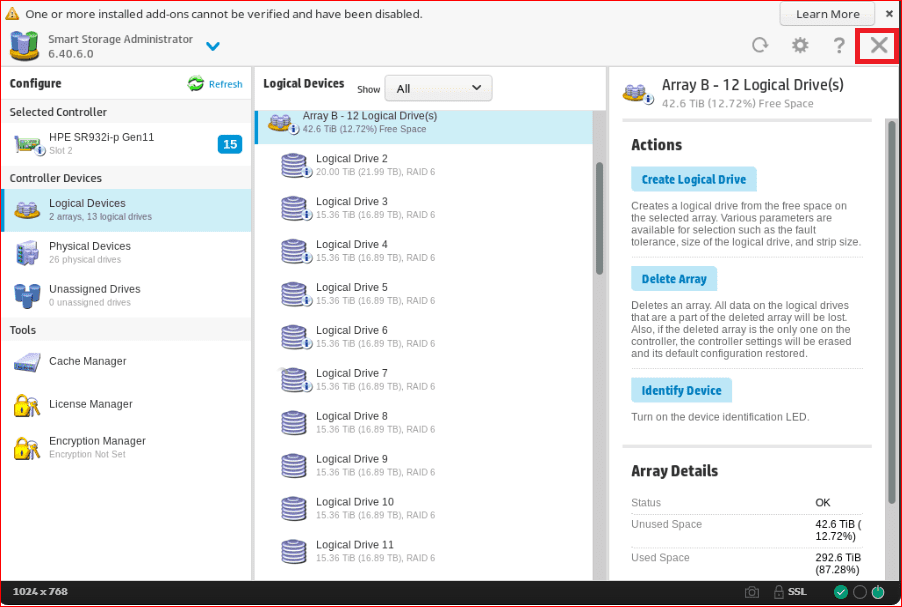This screenshot has width=902, height=607.
Task: Open License Manager tool
Action: tap(90, 405)
